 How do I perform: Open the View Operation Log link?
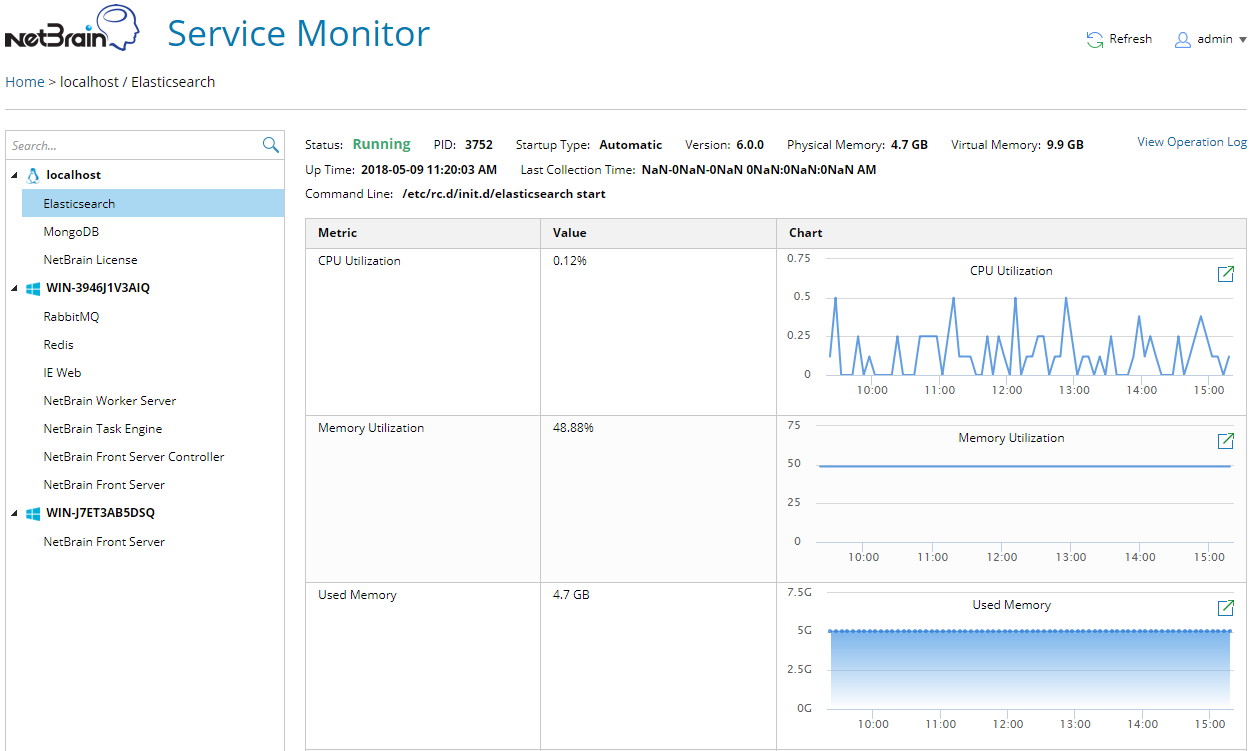pyautogui.click(x=1191, y=142)
